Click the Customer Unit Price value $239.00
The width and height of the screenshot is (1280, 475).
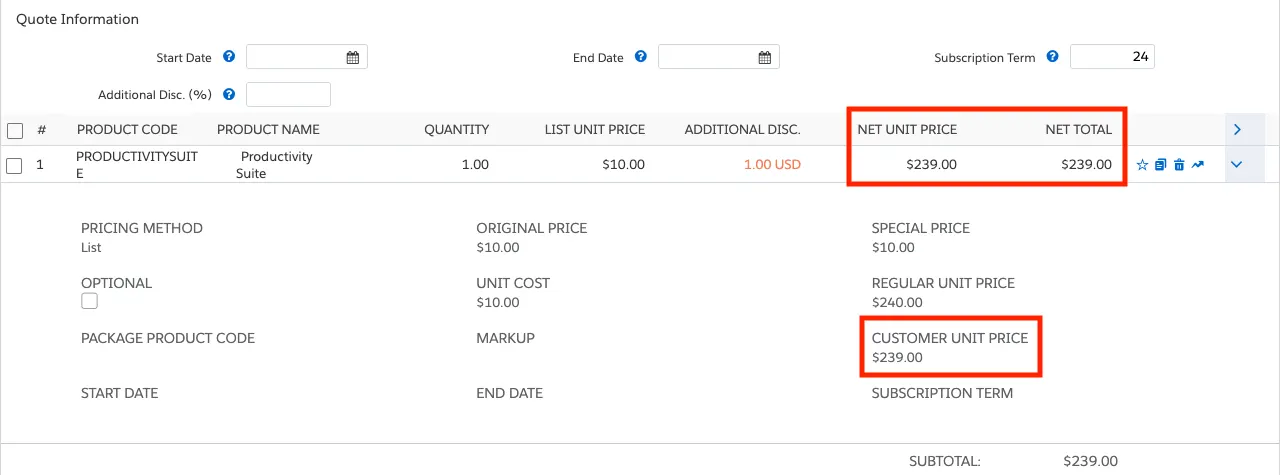897,357
